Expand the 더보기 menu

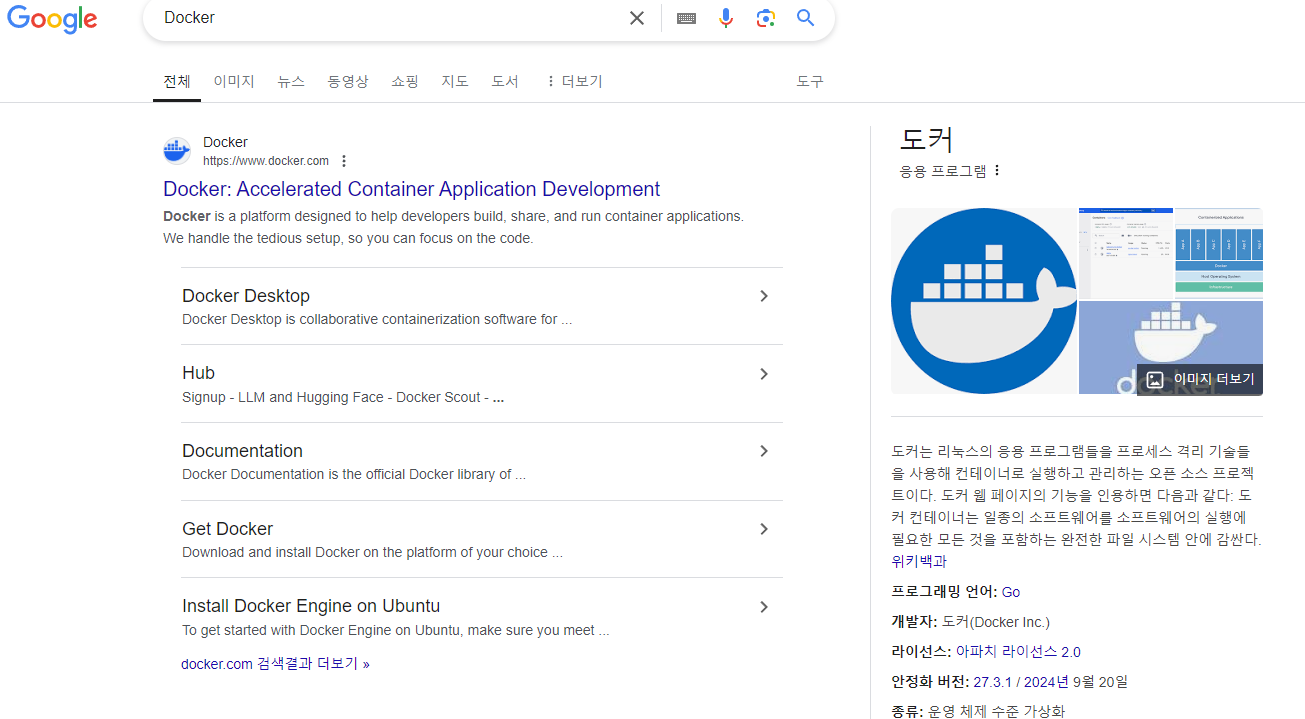point(574,81)
